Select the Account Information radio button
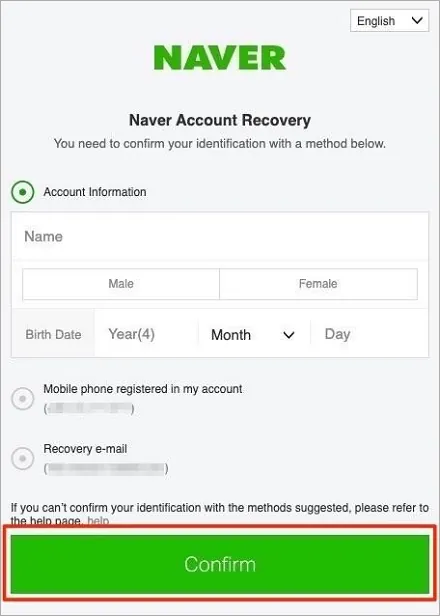The image size is (440, 616). 23,192
